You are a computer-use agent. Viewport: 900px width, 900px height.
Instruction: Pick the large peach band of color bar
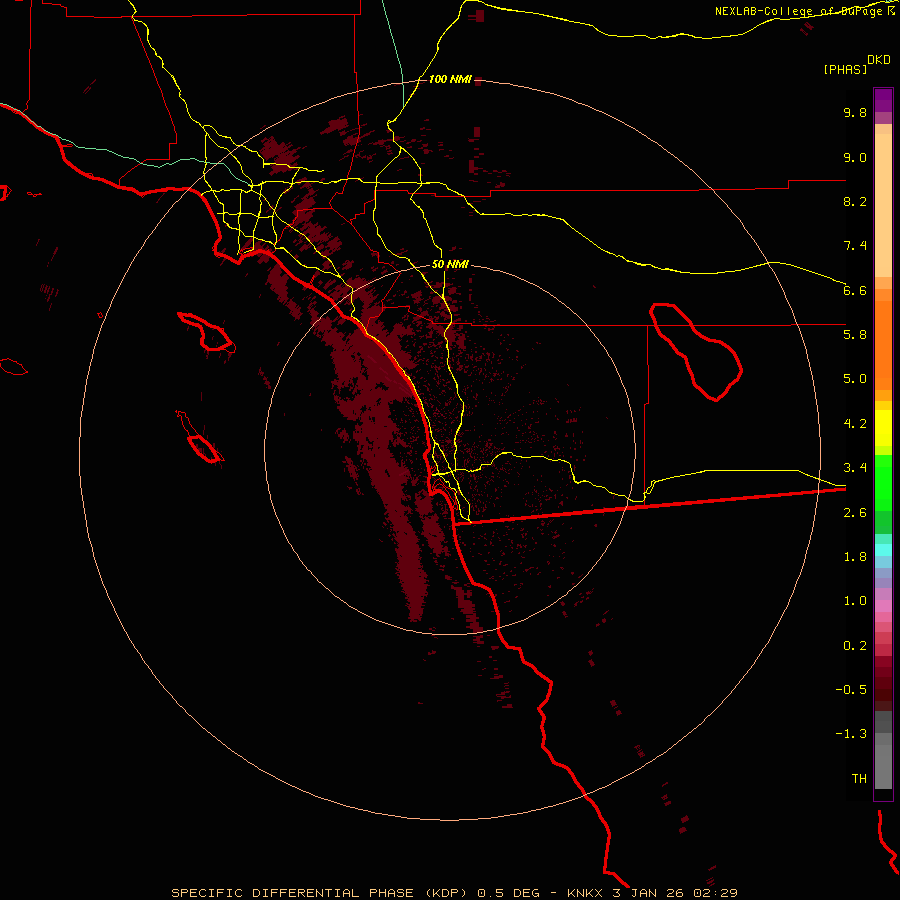(883, 205)
